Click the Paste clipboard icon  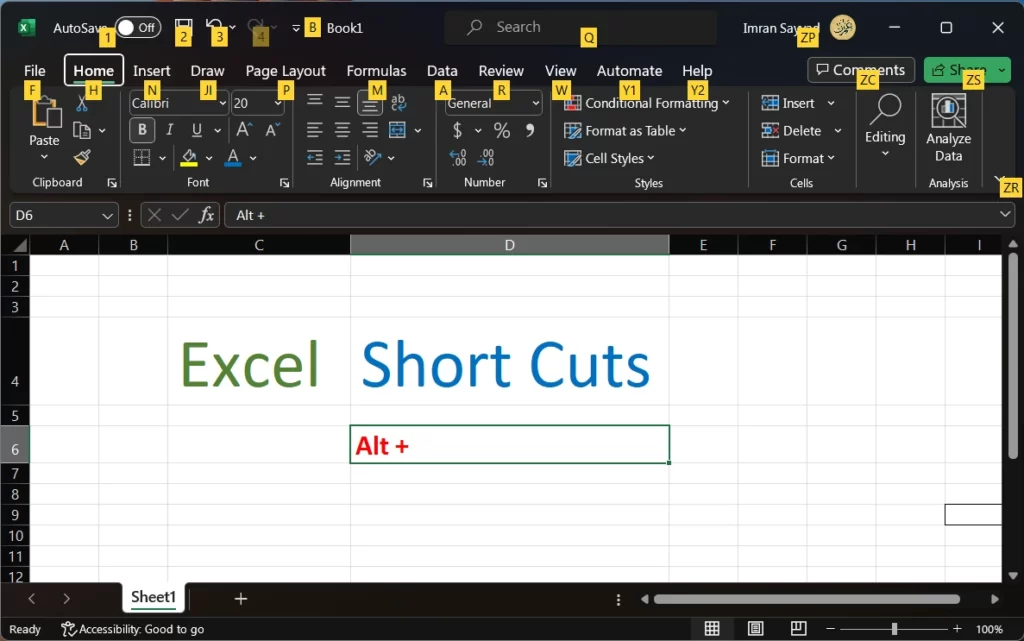point(46,113)
